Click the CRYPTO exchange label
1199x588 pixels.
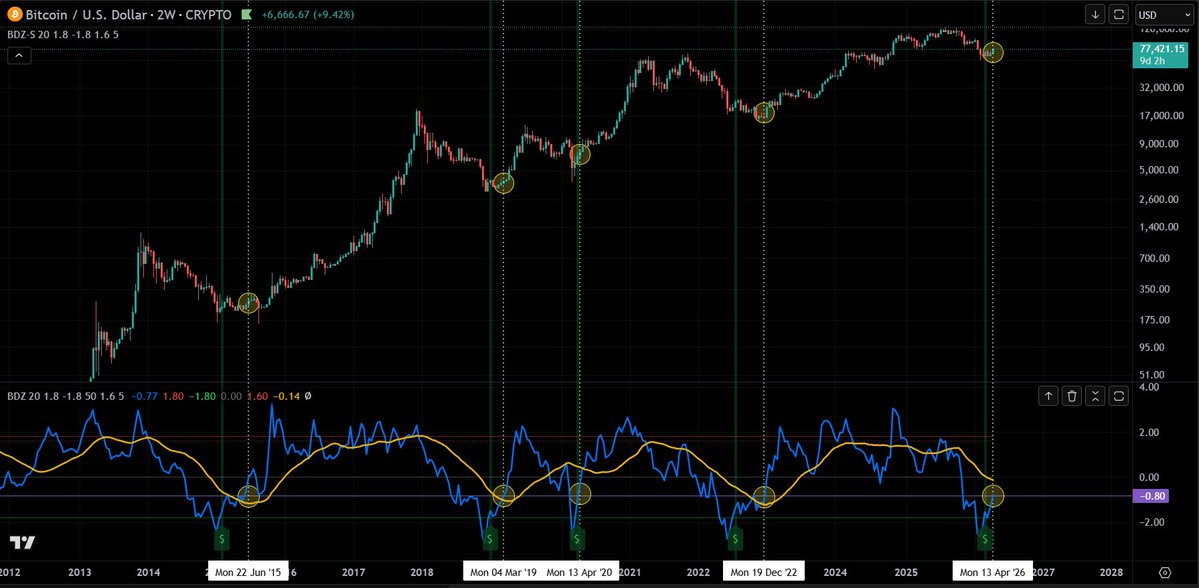point(208,14)
